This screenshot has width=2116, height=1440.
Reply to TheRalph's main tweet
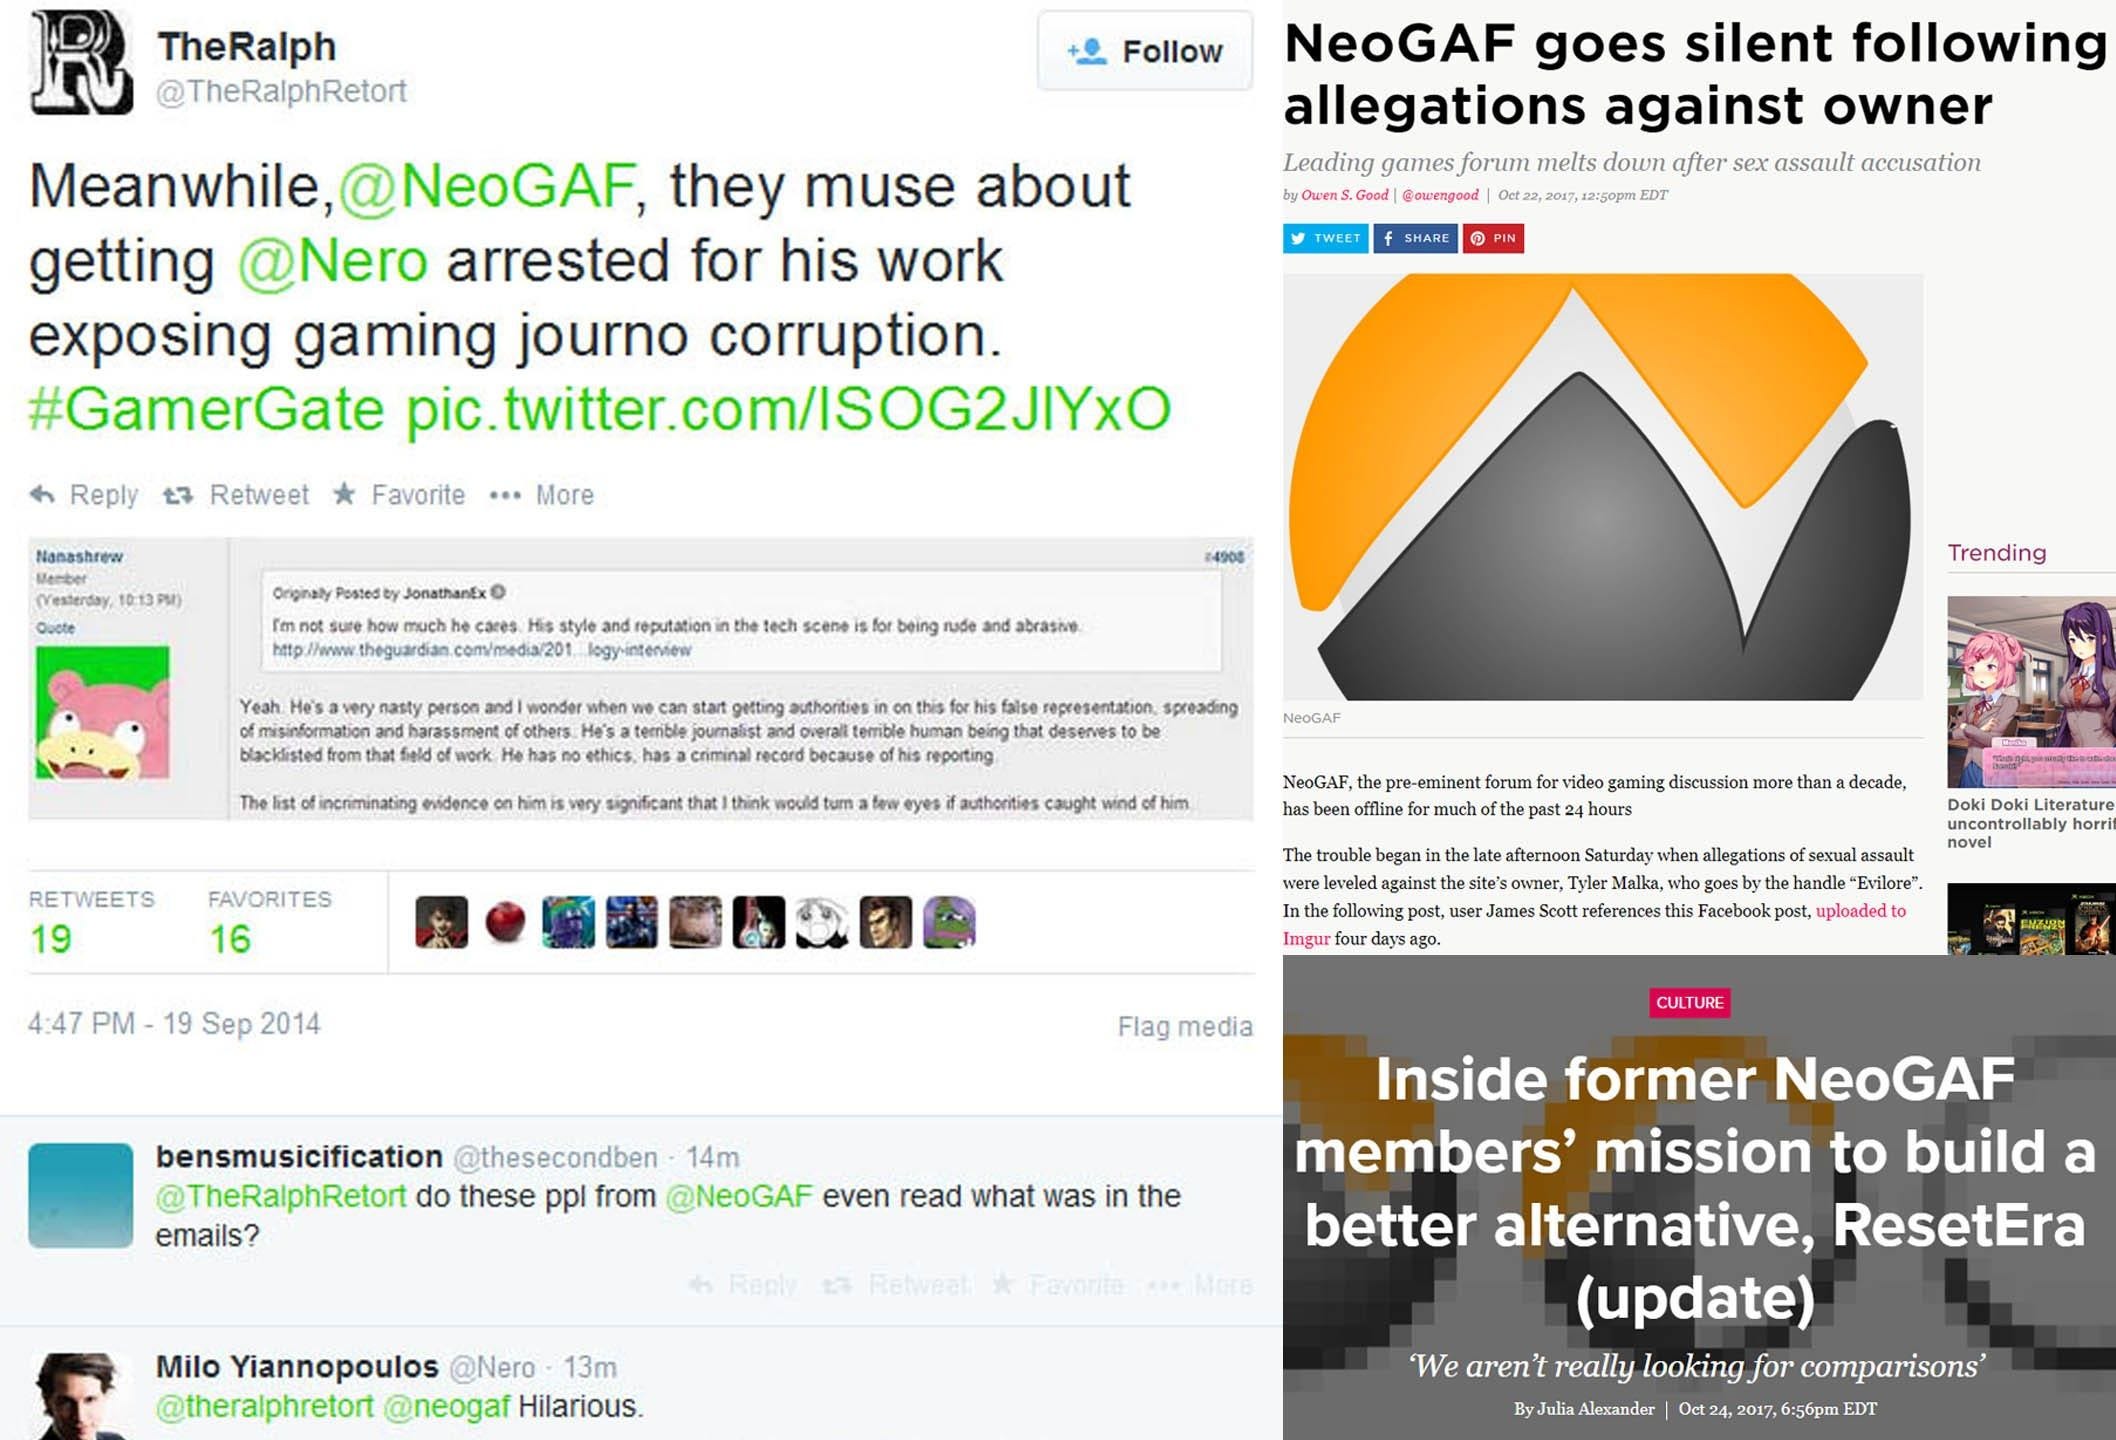click(84, 494)
